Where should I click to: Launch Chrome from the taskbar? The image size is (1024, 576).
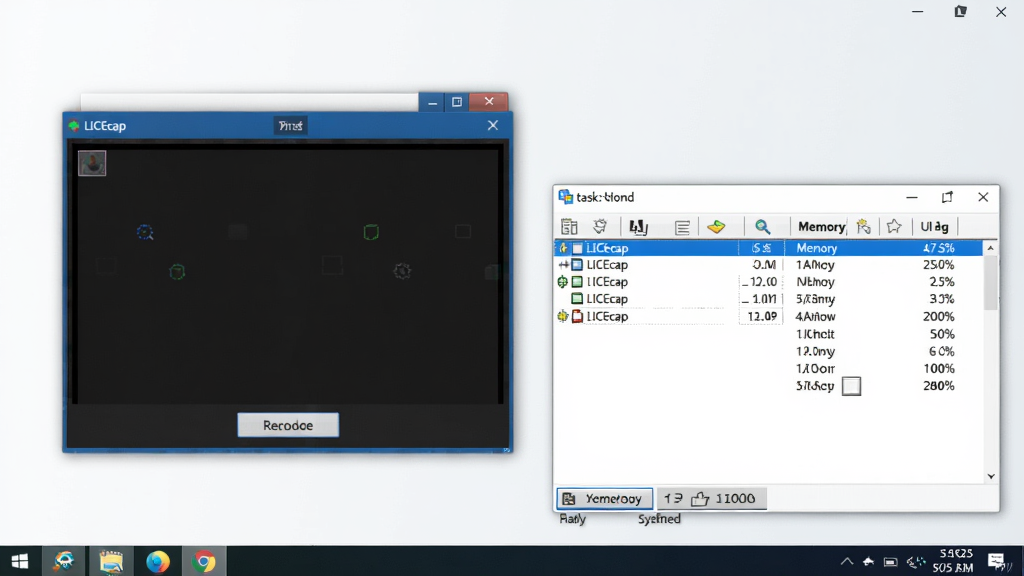pos(204,561)
